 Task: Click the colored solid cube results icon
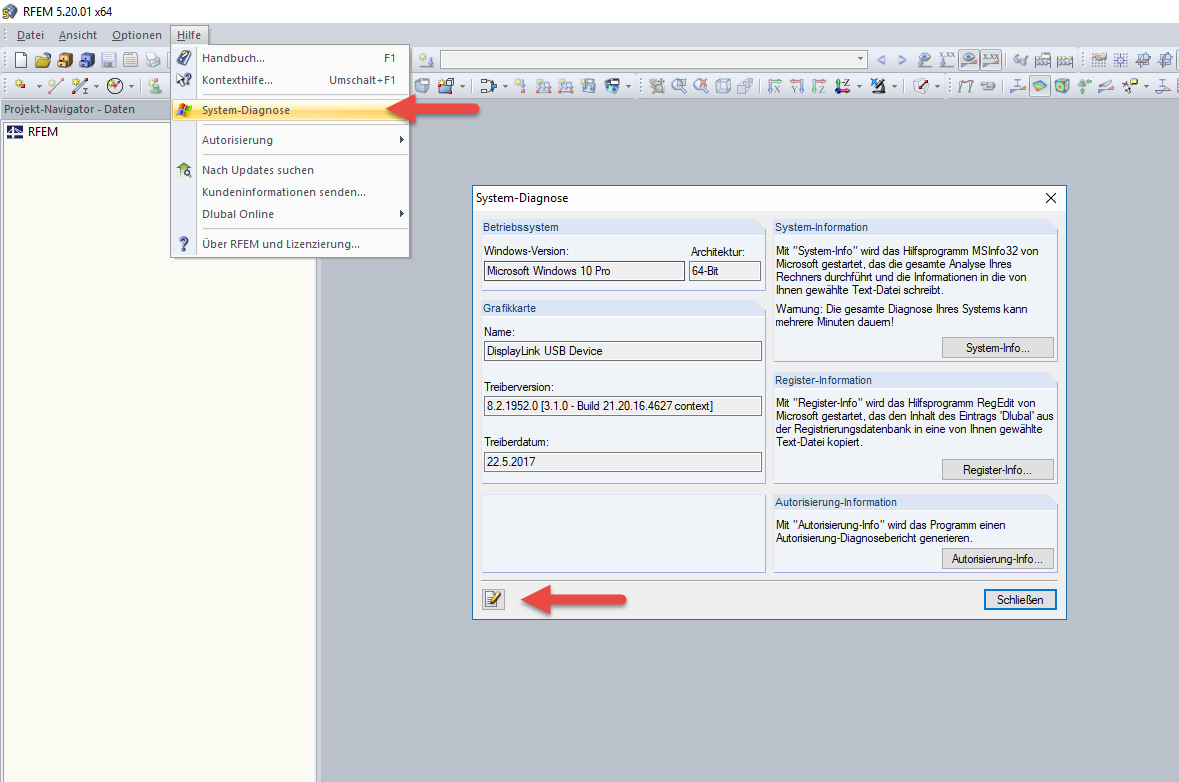[x=1062, y=86]
